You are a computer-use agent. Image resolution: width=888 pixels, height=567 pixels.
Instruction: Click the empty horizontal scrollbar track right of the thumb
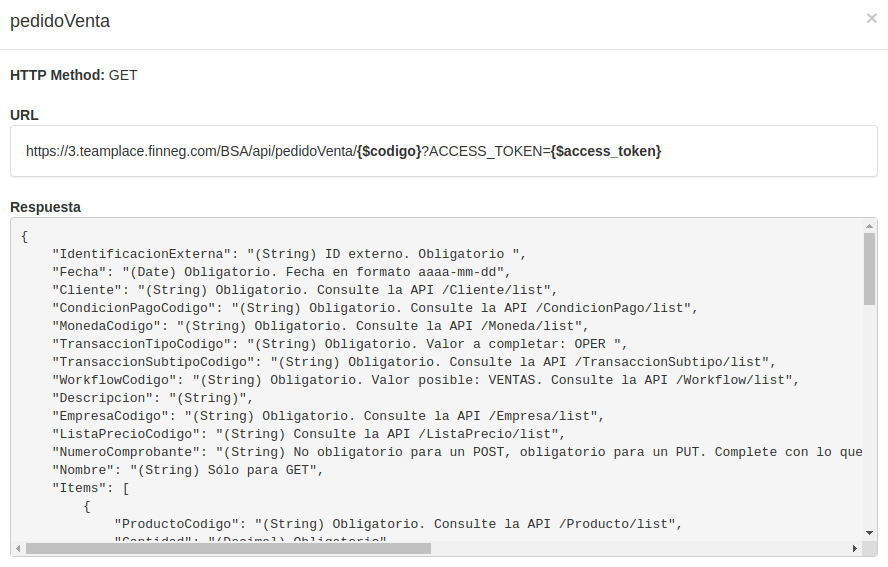click(640, 549)
